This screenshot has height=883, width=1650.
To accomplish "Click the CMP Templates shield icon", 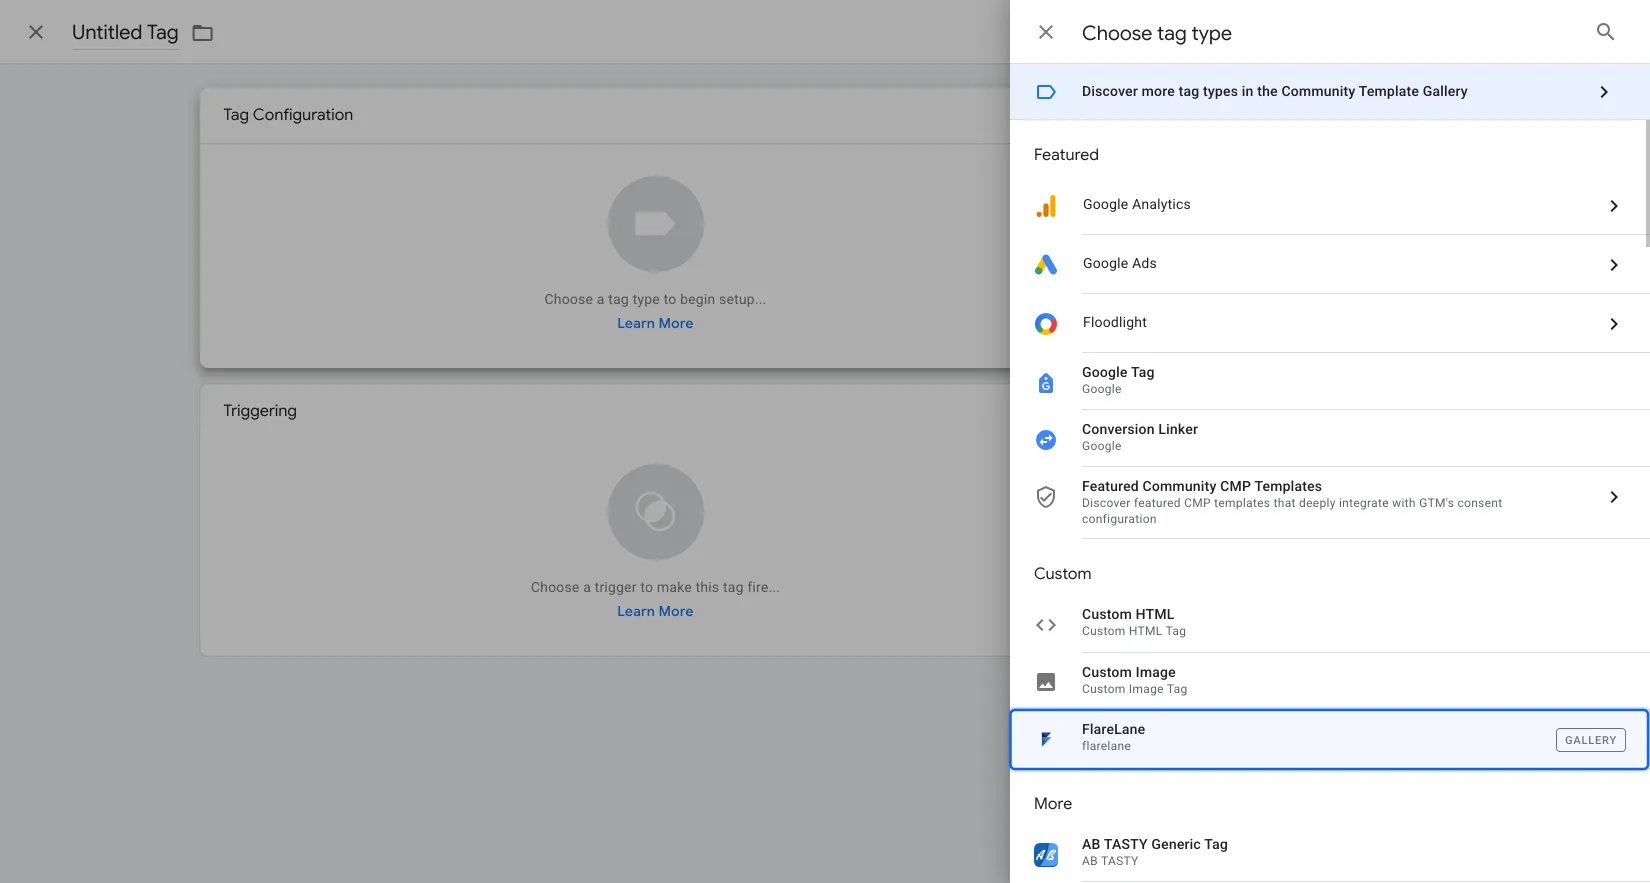I will coord(1046,497).
